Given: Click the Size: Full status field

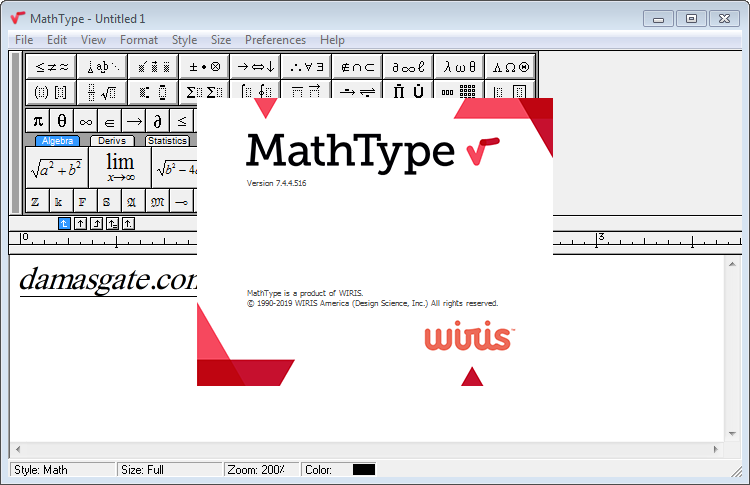Looking at the screenshot, I should pyautogui.click(x=170, y=470).
